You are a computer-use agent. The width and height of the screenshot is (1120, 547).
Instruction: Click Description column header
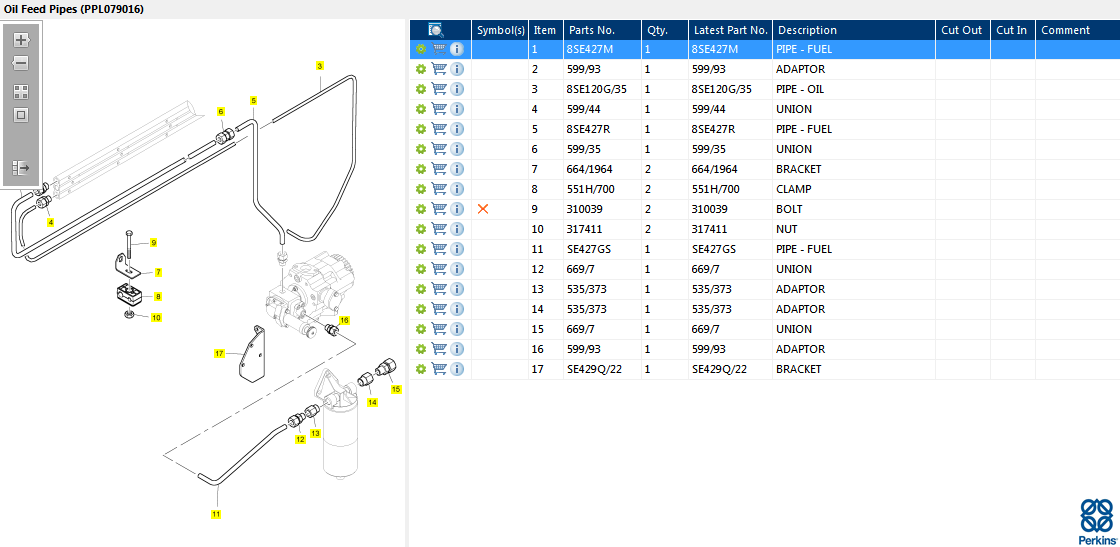854,30
